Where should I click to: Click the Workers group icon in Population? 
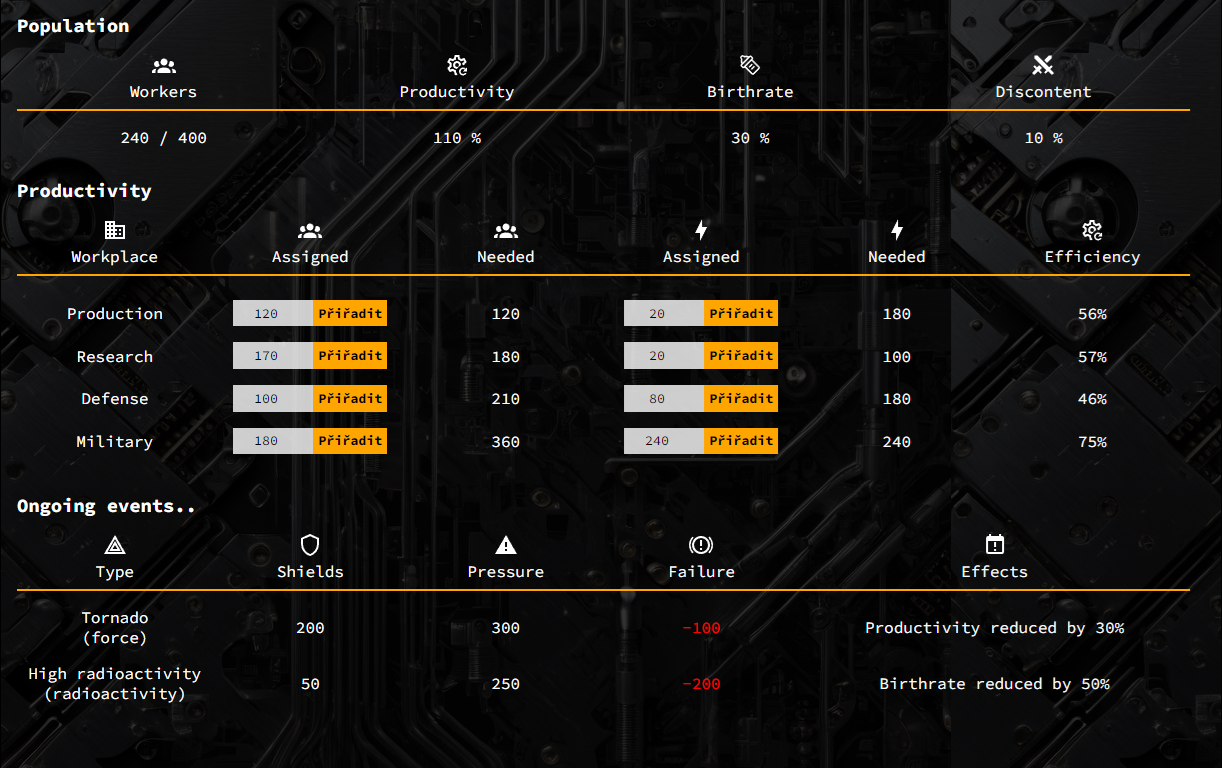coord(163,66)
